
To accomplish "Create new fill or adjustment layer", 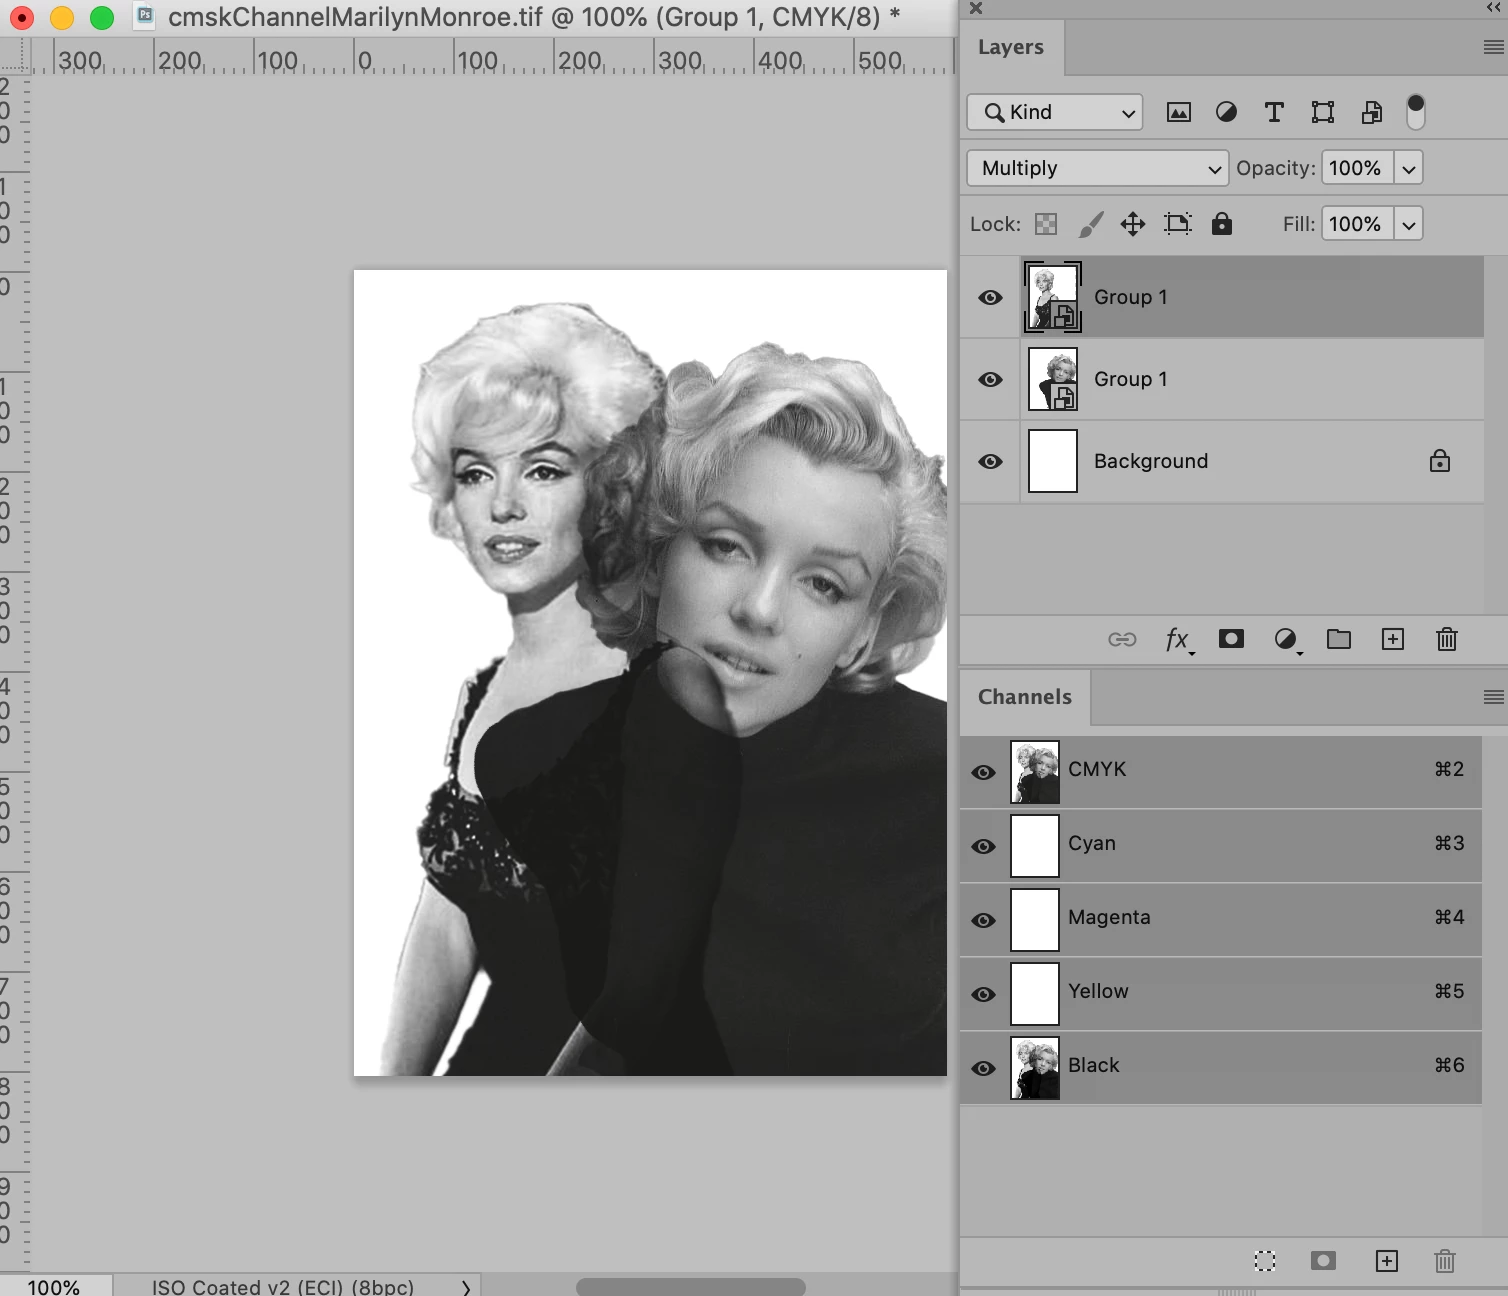I will click(x=1286, y=640).
